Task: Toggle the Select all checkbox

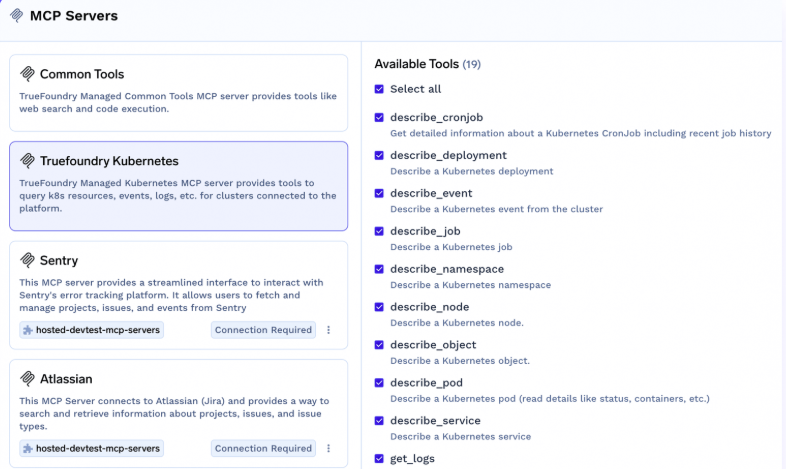Action: pyautogui.click(x=379, y=89)
